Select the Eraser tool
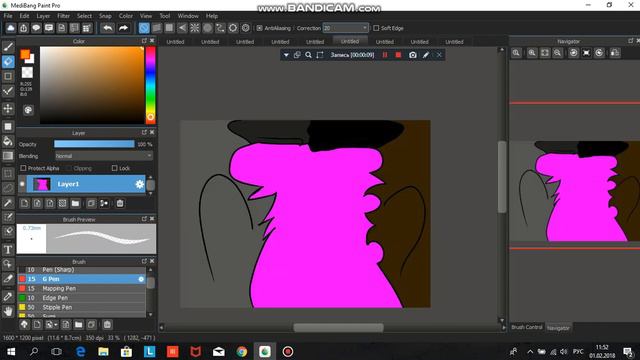 click(x=8, y=62)
